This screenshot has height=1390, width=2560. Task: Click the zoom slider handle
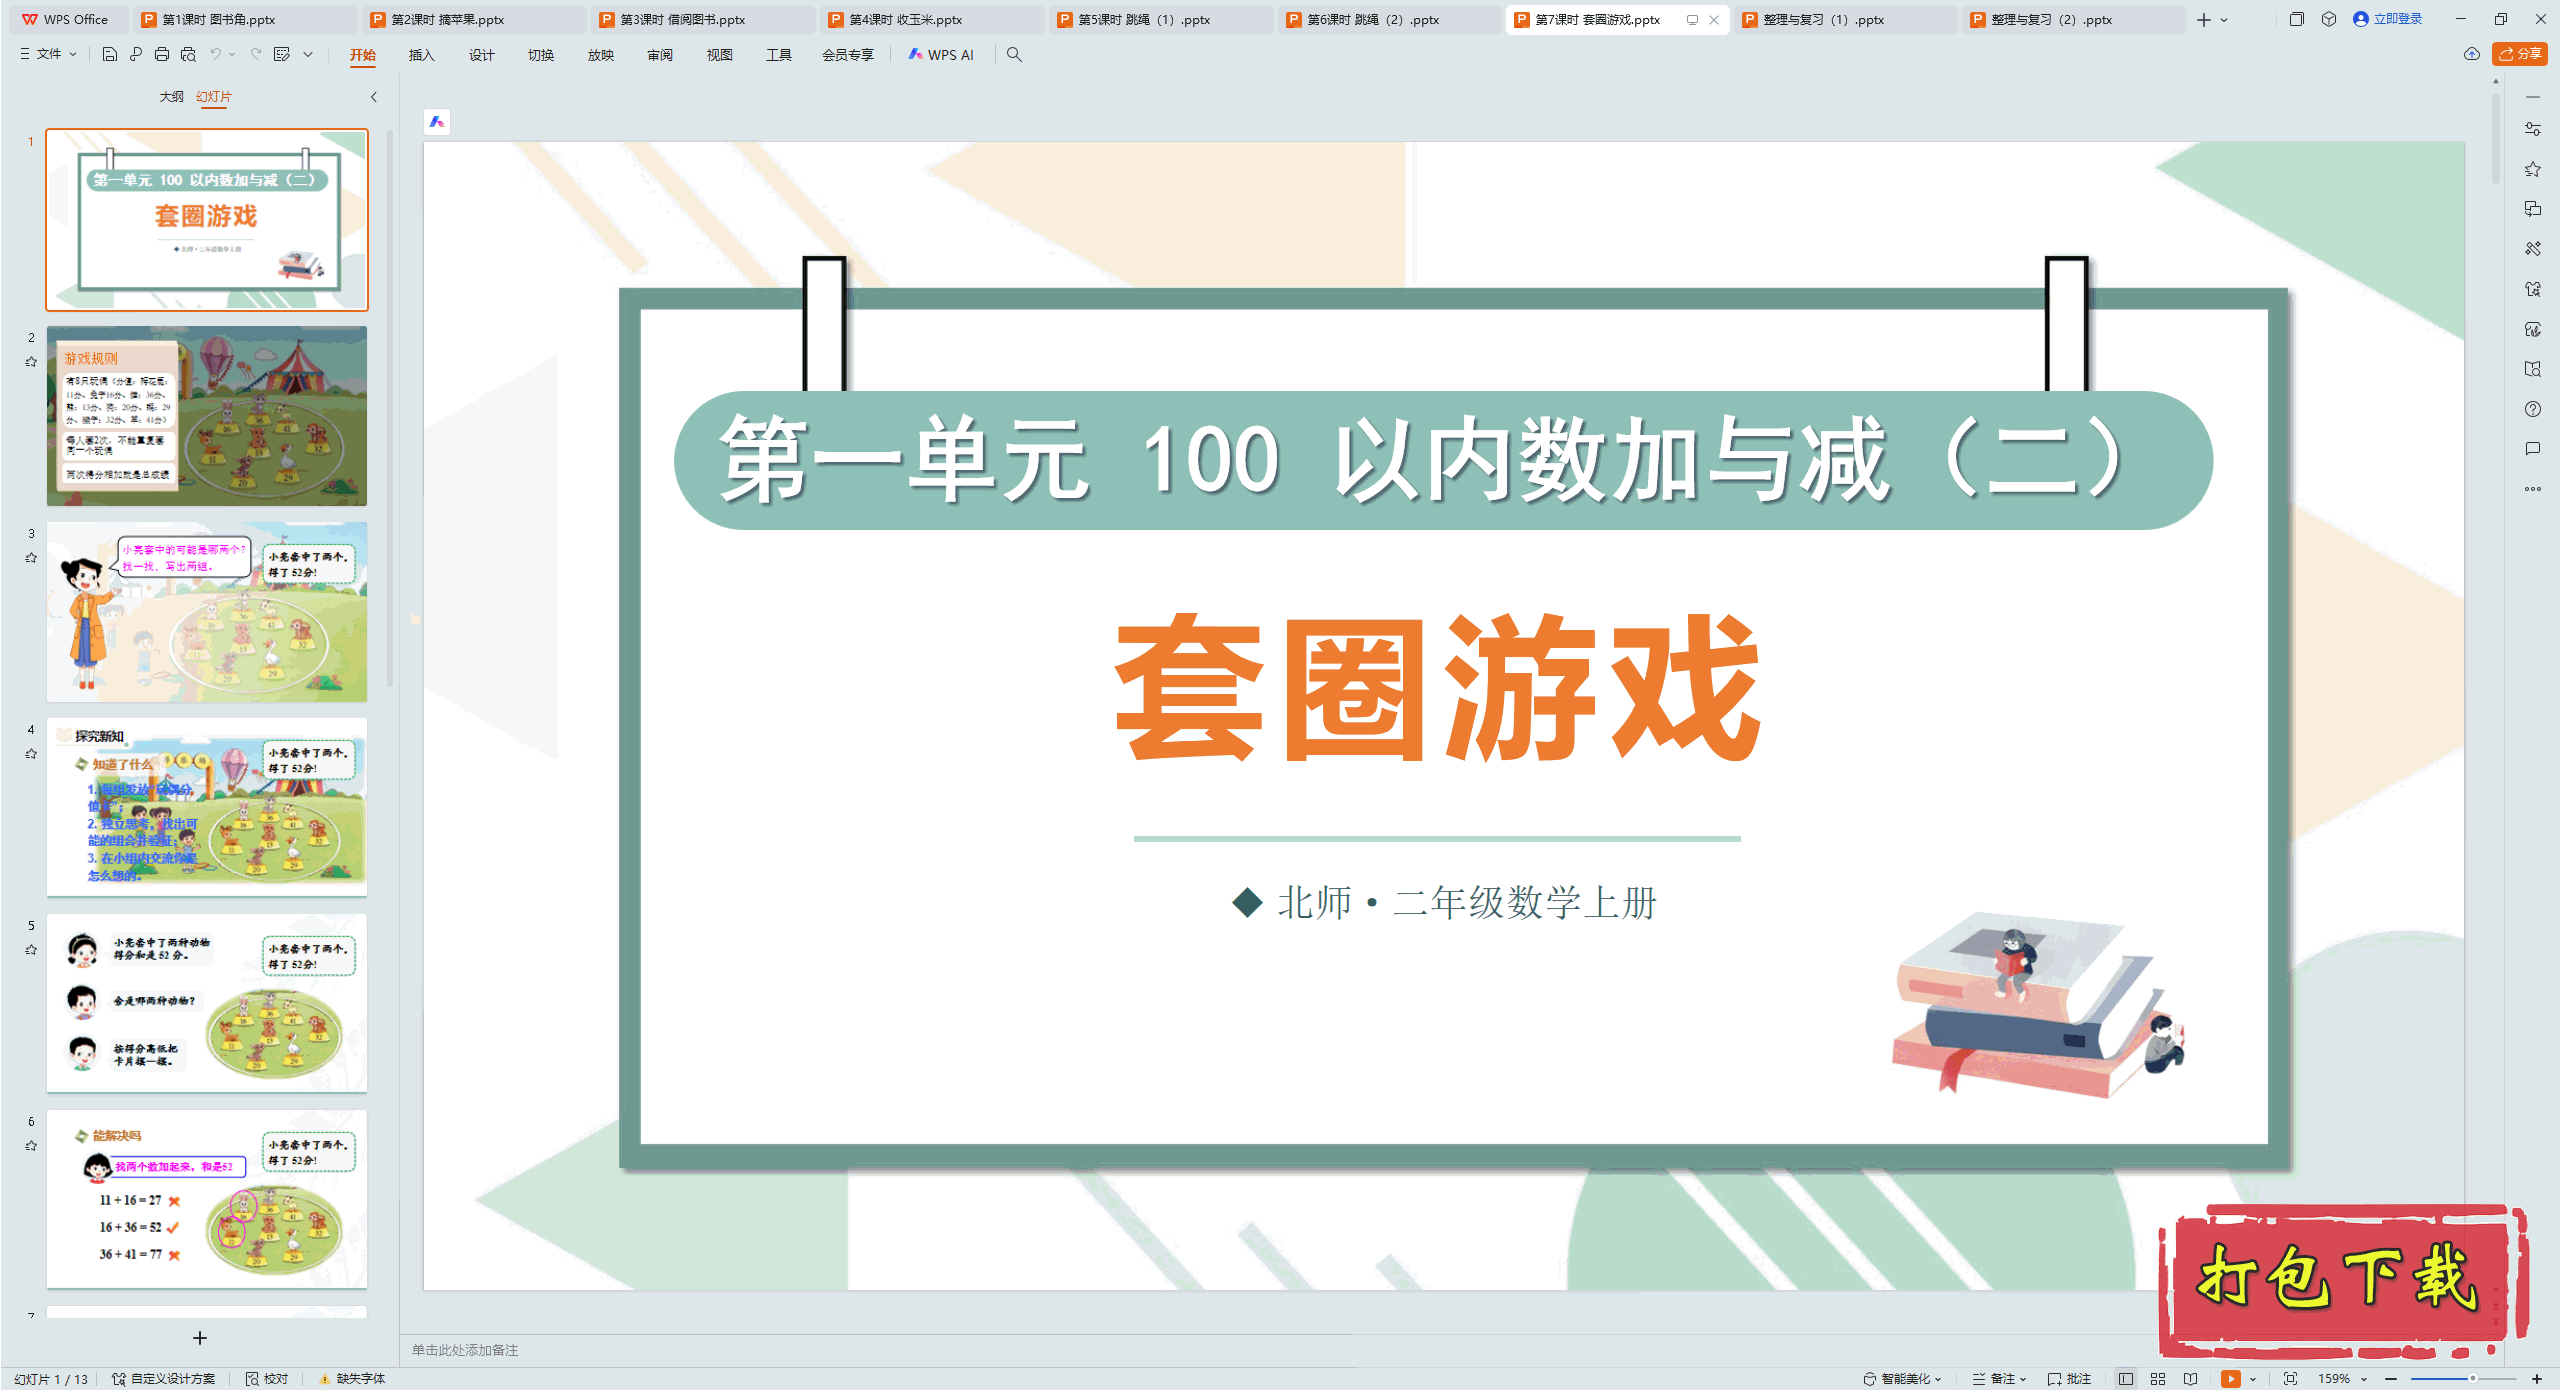coord(2472,1378)
